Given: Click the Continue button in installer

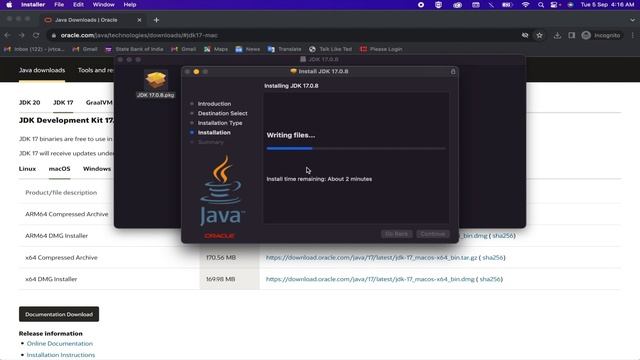Looking at the screenshot, I should [433, 234].
